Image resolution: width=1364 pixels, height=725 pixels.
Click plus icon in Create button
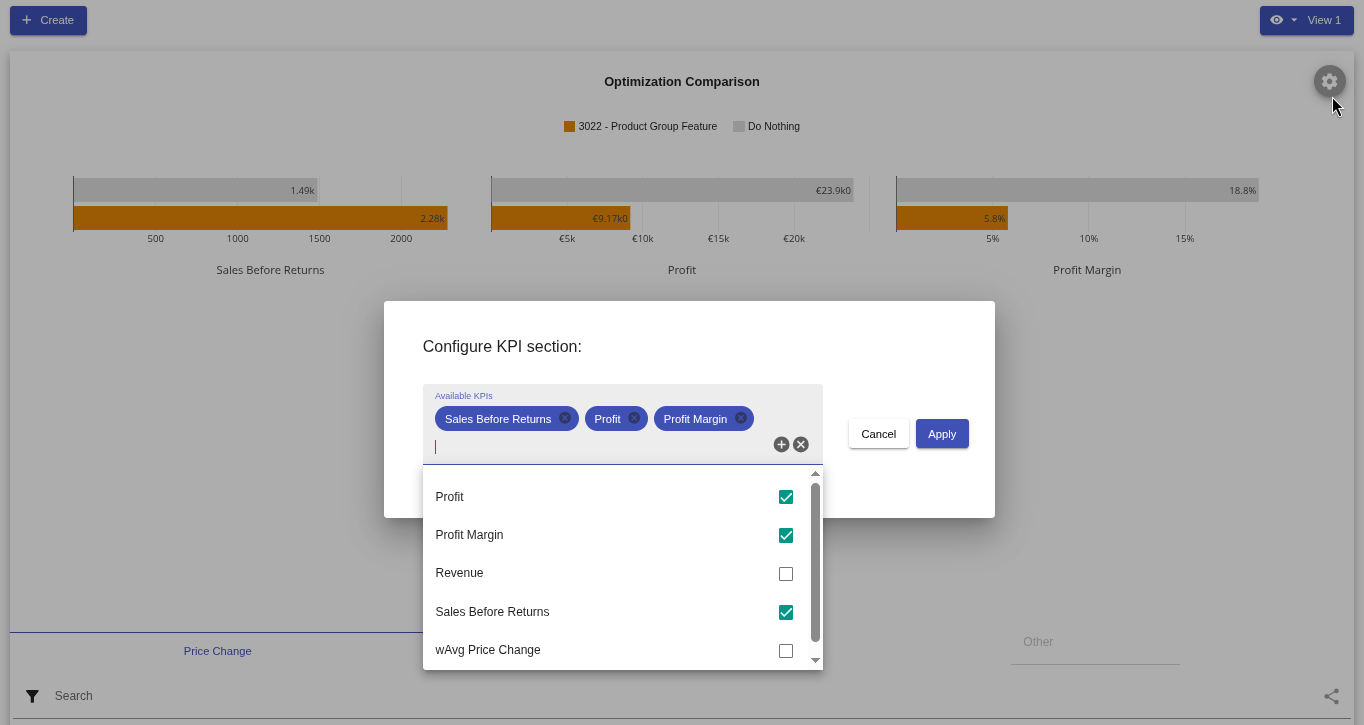tap(27, 20)
